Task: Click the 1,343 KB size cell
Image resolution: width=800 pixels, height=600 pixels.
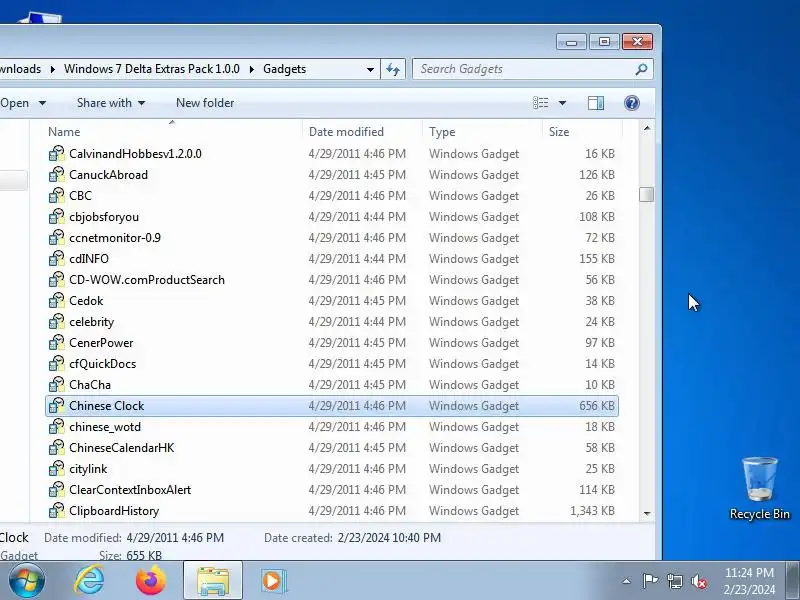Action: (592, 511)
